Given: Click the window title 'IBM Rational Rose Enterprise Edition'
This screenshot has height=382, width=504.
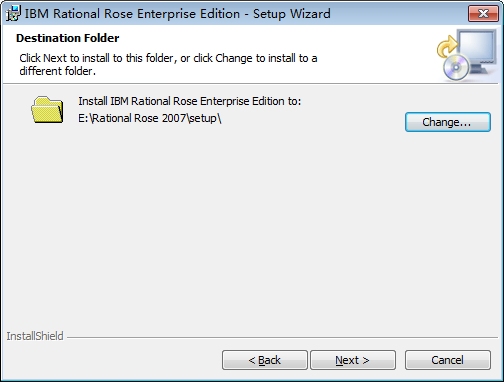Looking at the screenshot, I should pyautogui.click(x=132, y=14).
